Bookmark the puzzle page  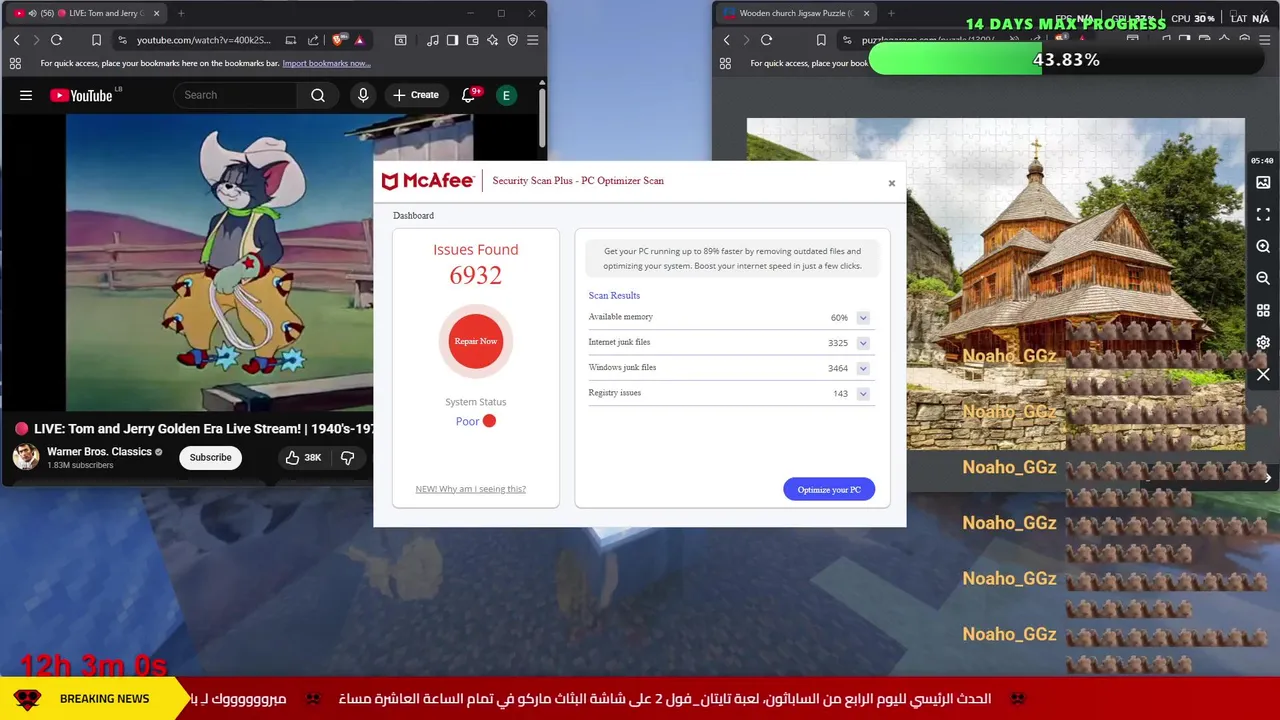click(821, 40)
